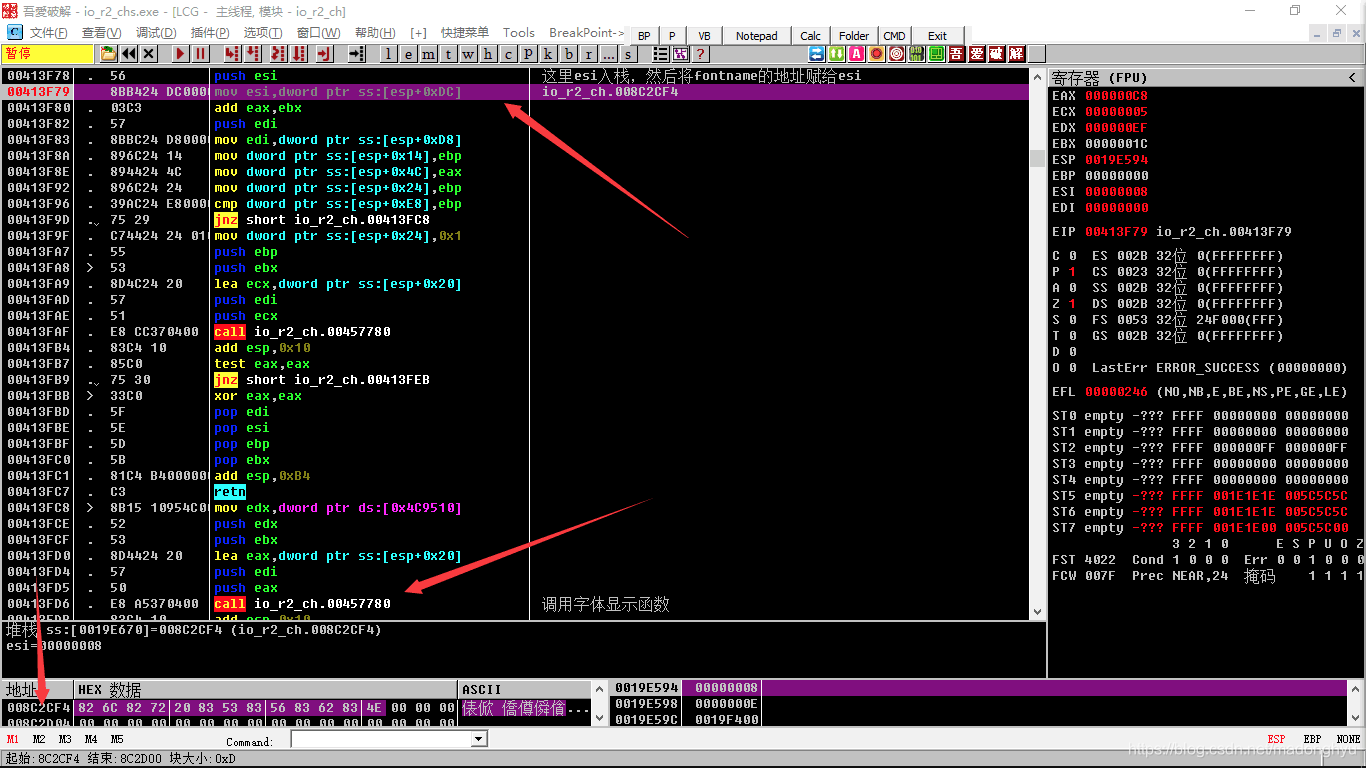1366x768 pixels.
Task: Open Windows list via 'w' button
Action: click(x=468, y=54)
